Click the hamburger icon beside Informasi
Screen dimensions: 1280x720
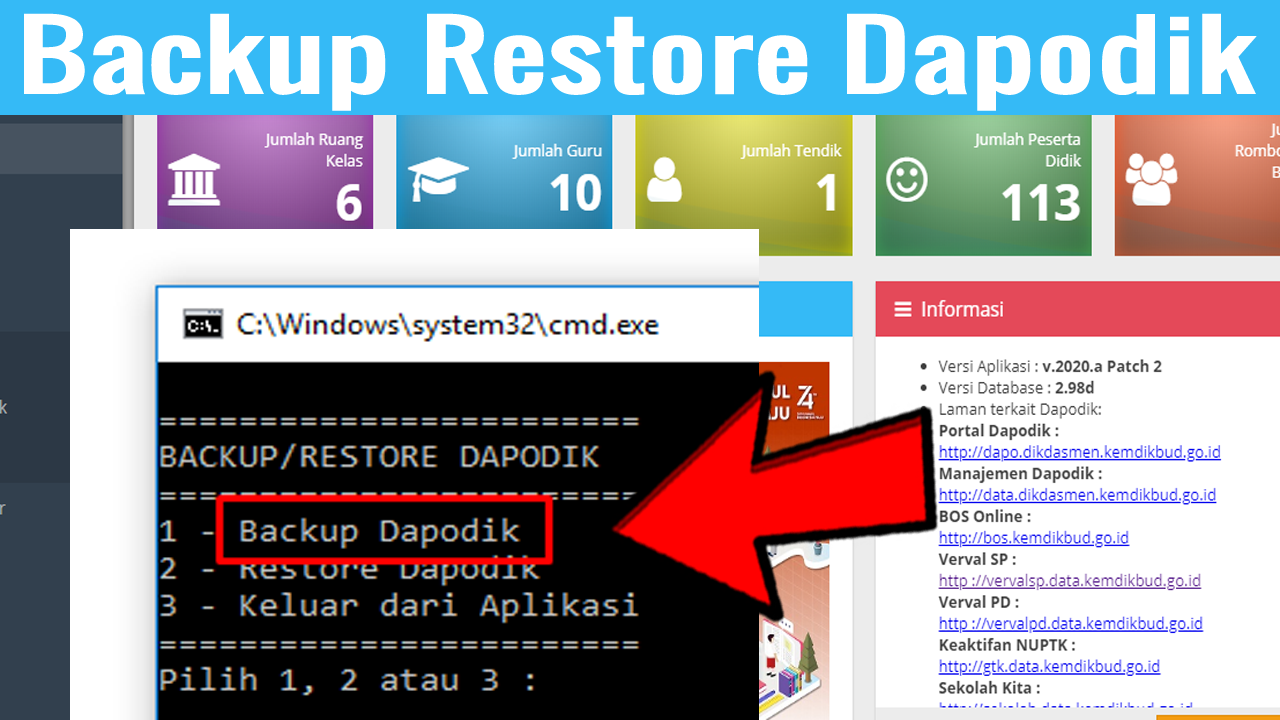[903, 309]
